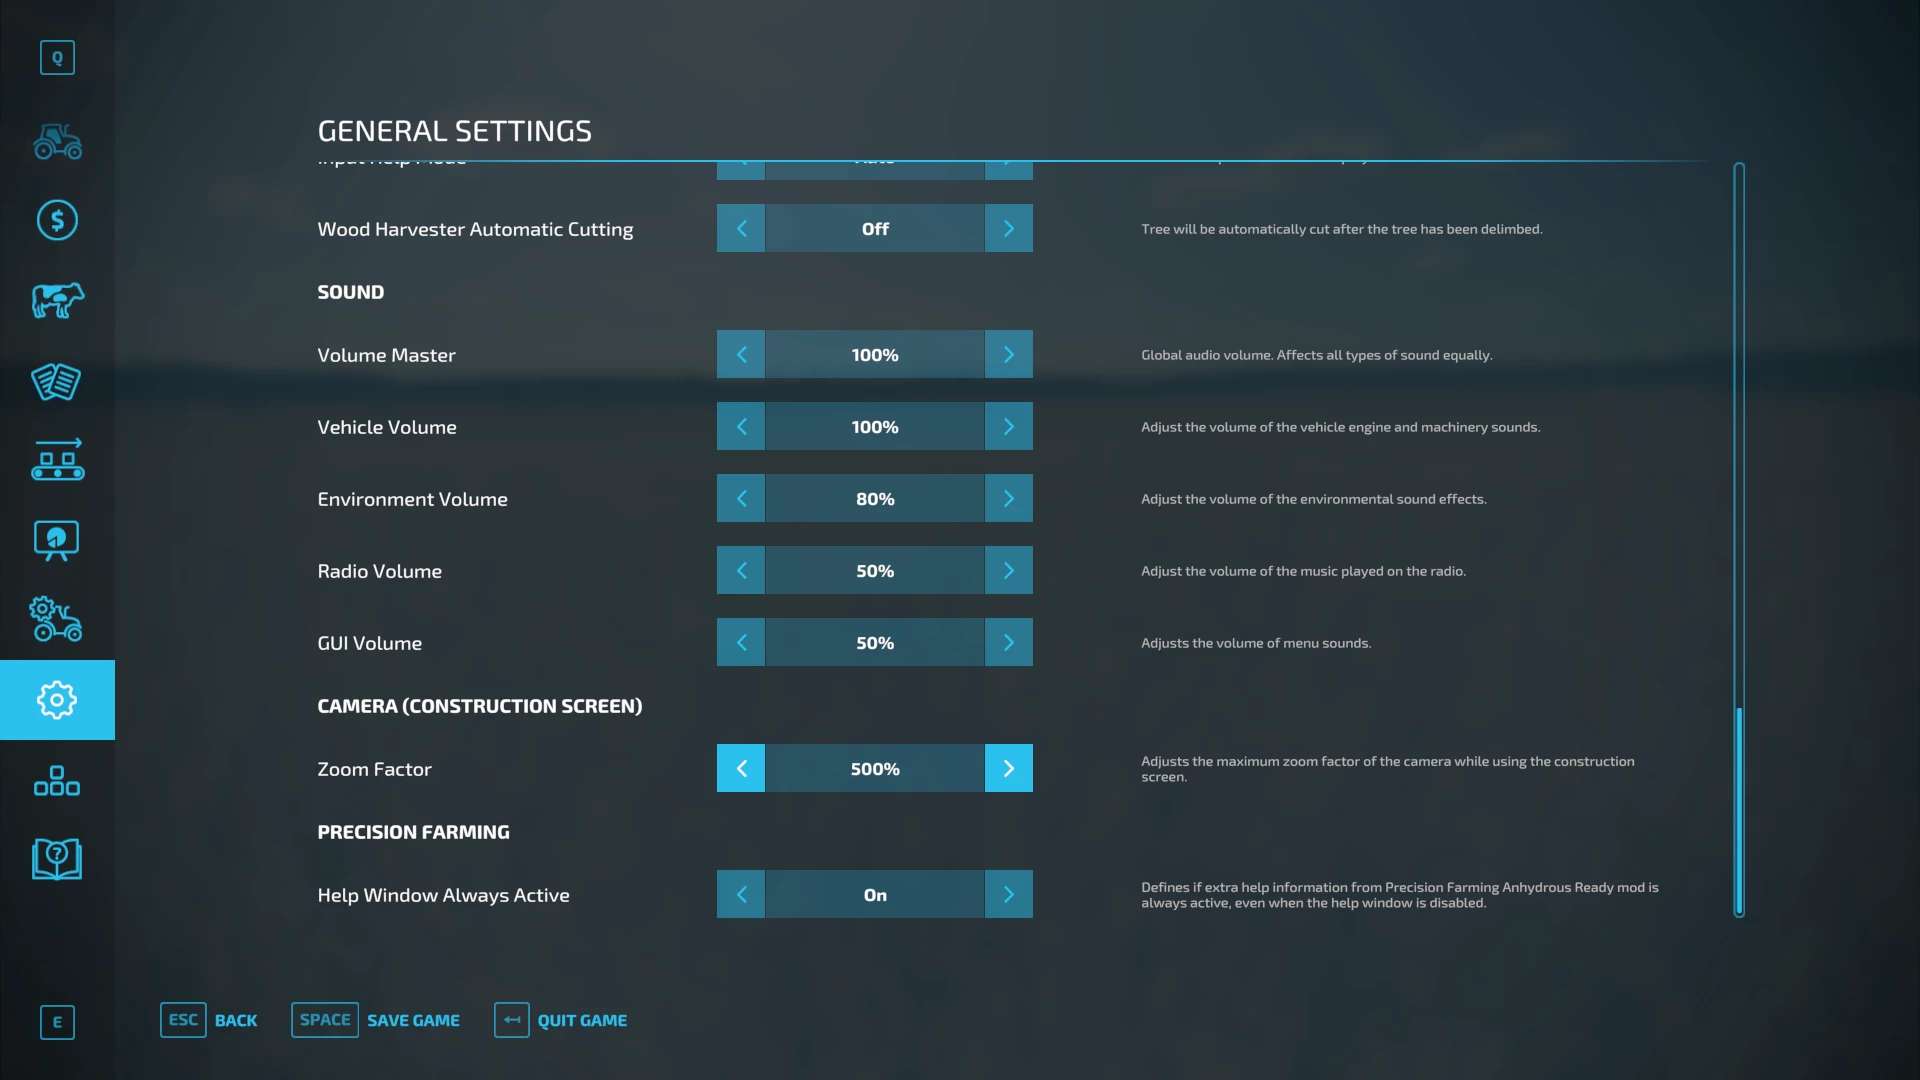The height and width of the screenshot is (1080, 1920).
Task: Select the highlighted general settings gear tab
Action: tap(57, 700)
